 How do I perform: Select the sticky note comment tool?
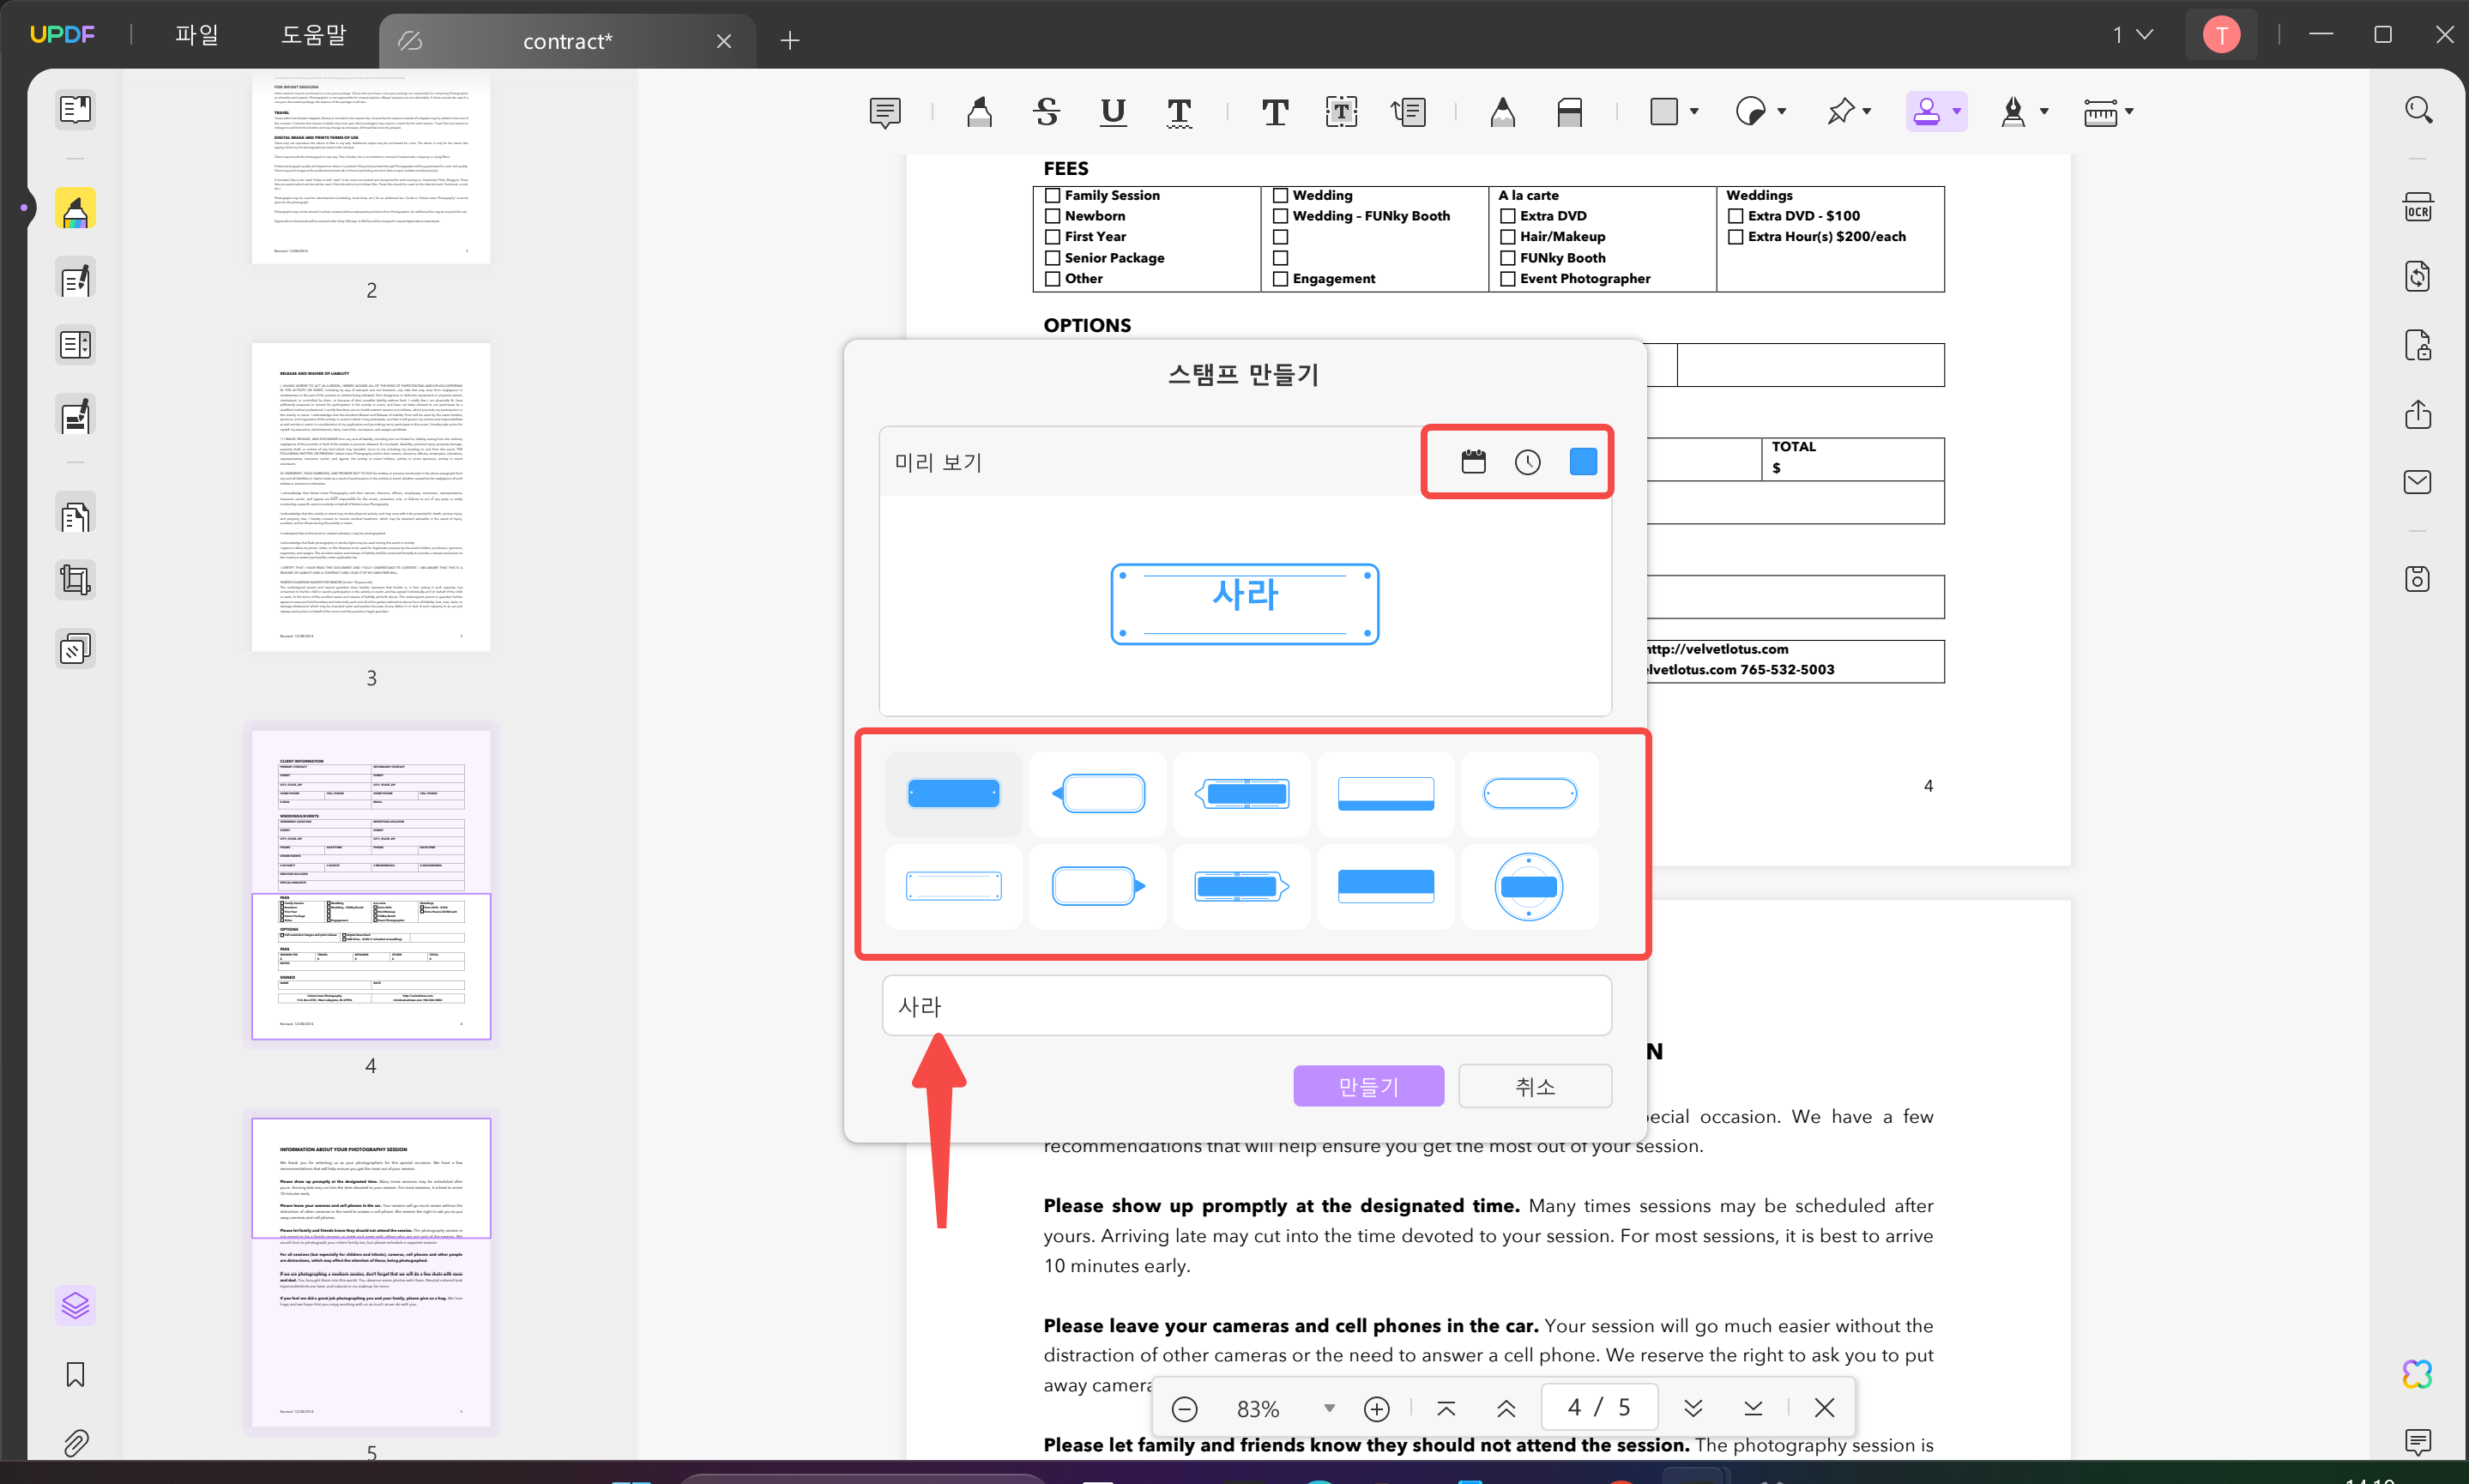point(885,112)
